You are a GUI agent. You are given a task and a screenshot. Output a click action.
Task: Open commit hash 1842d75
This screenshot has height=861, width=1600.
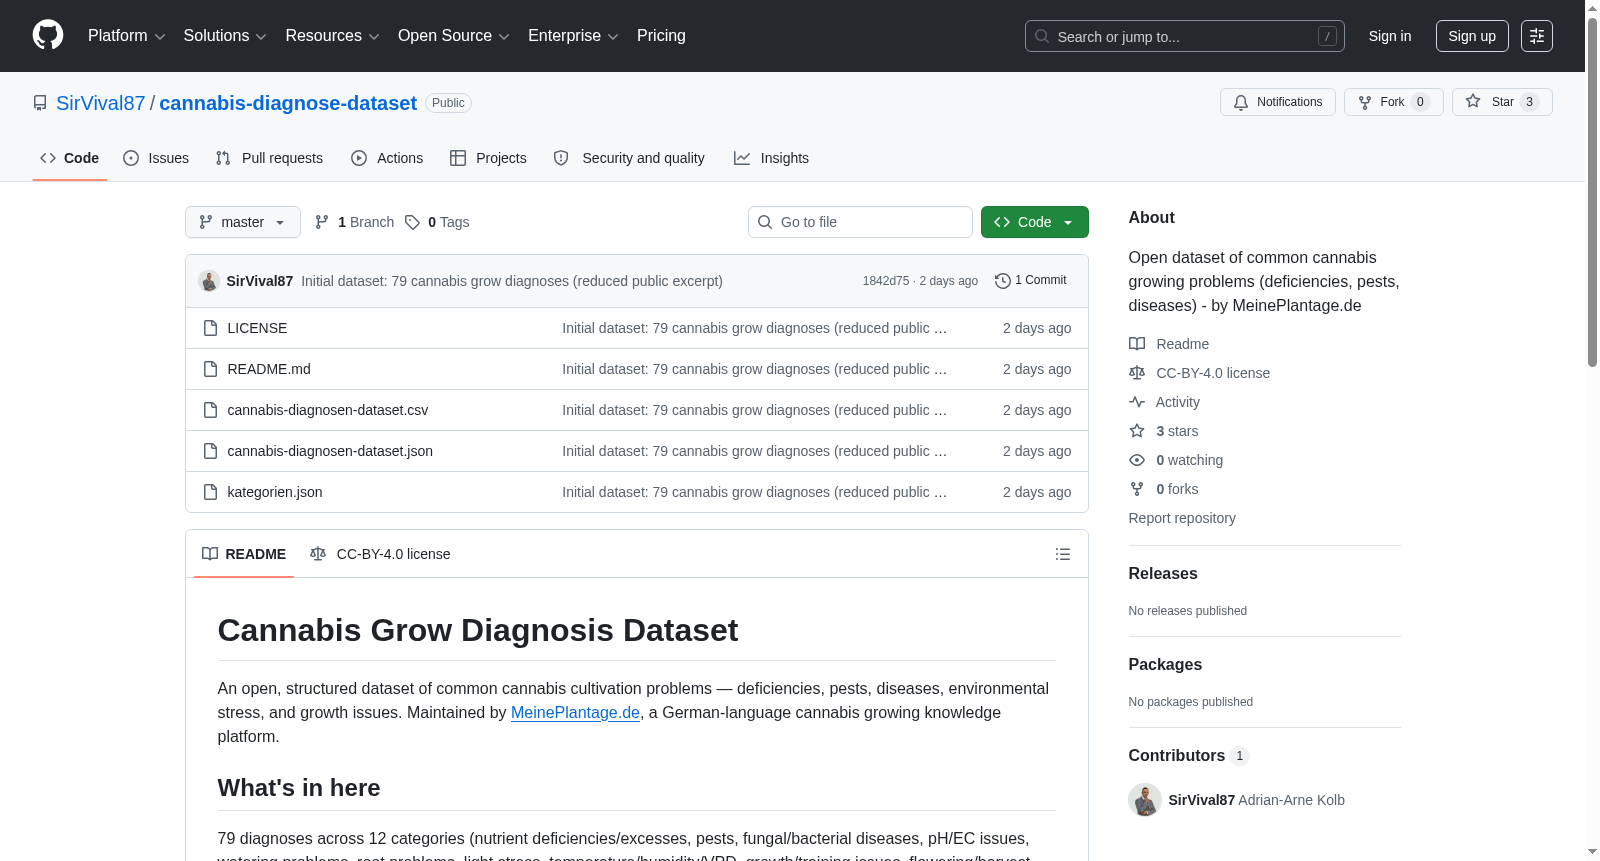(886, 281)
